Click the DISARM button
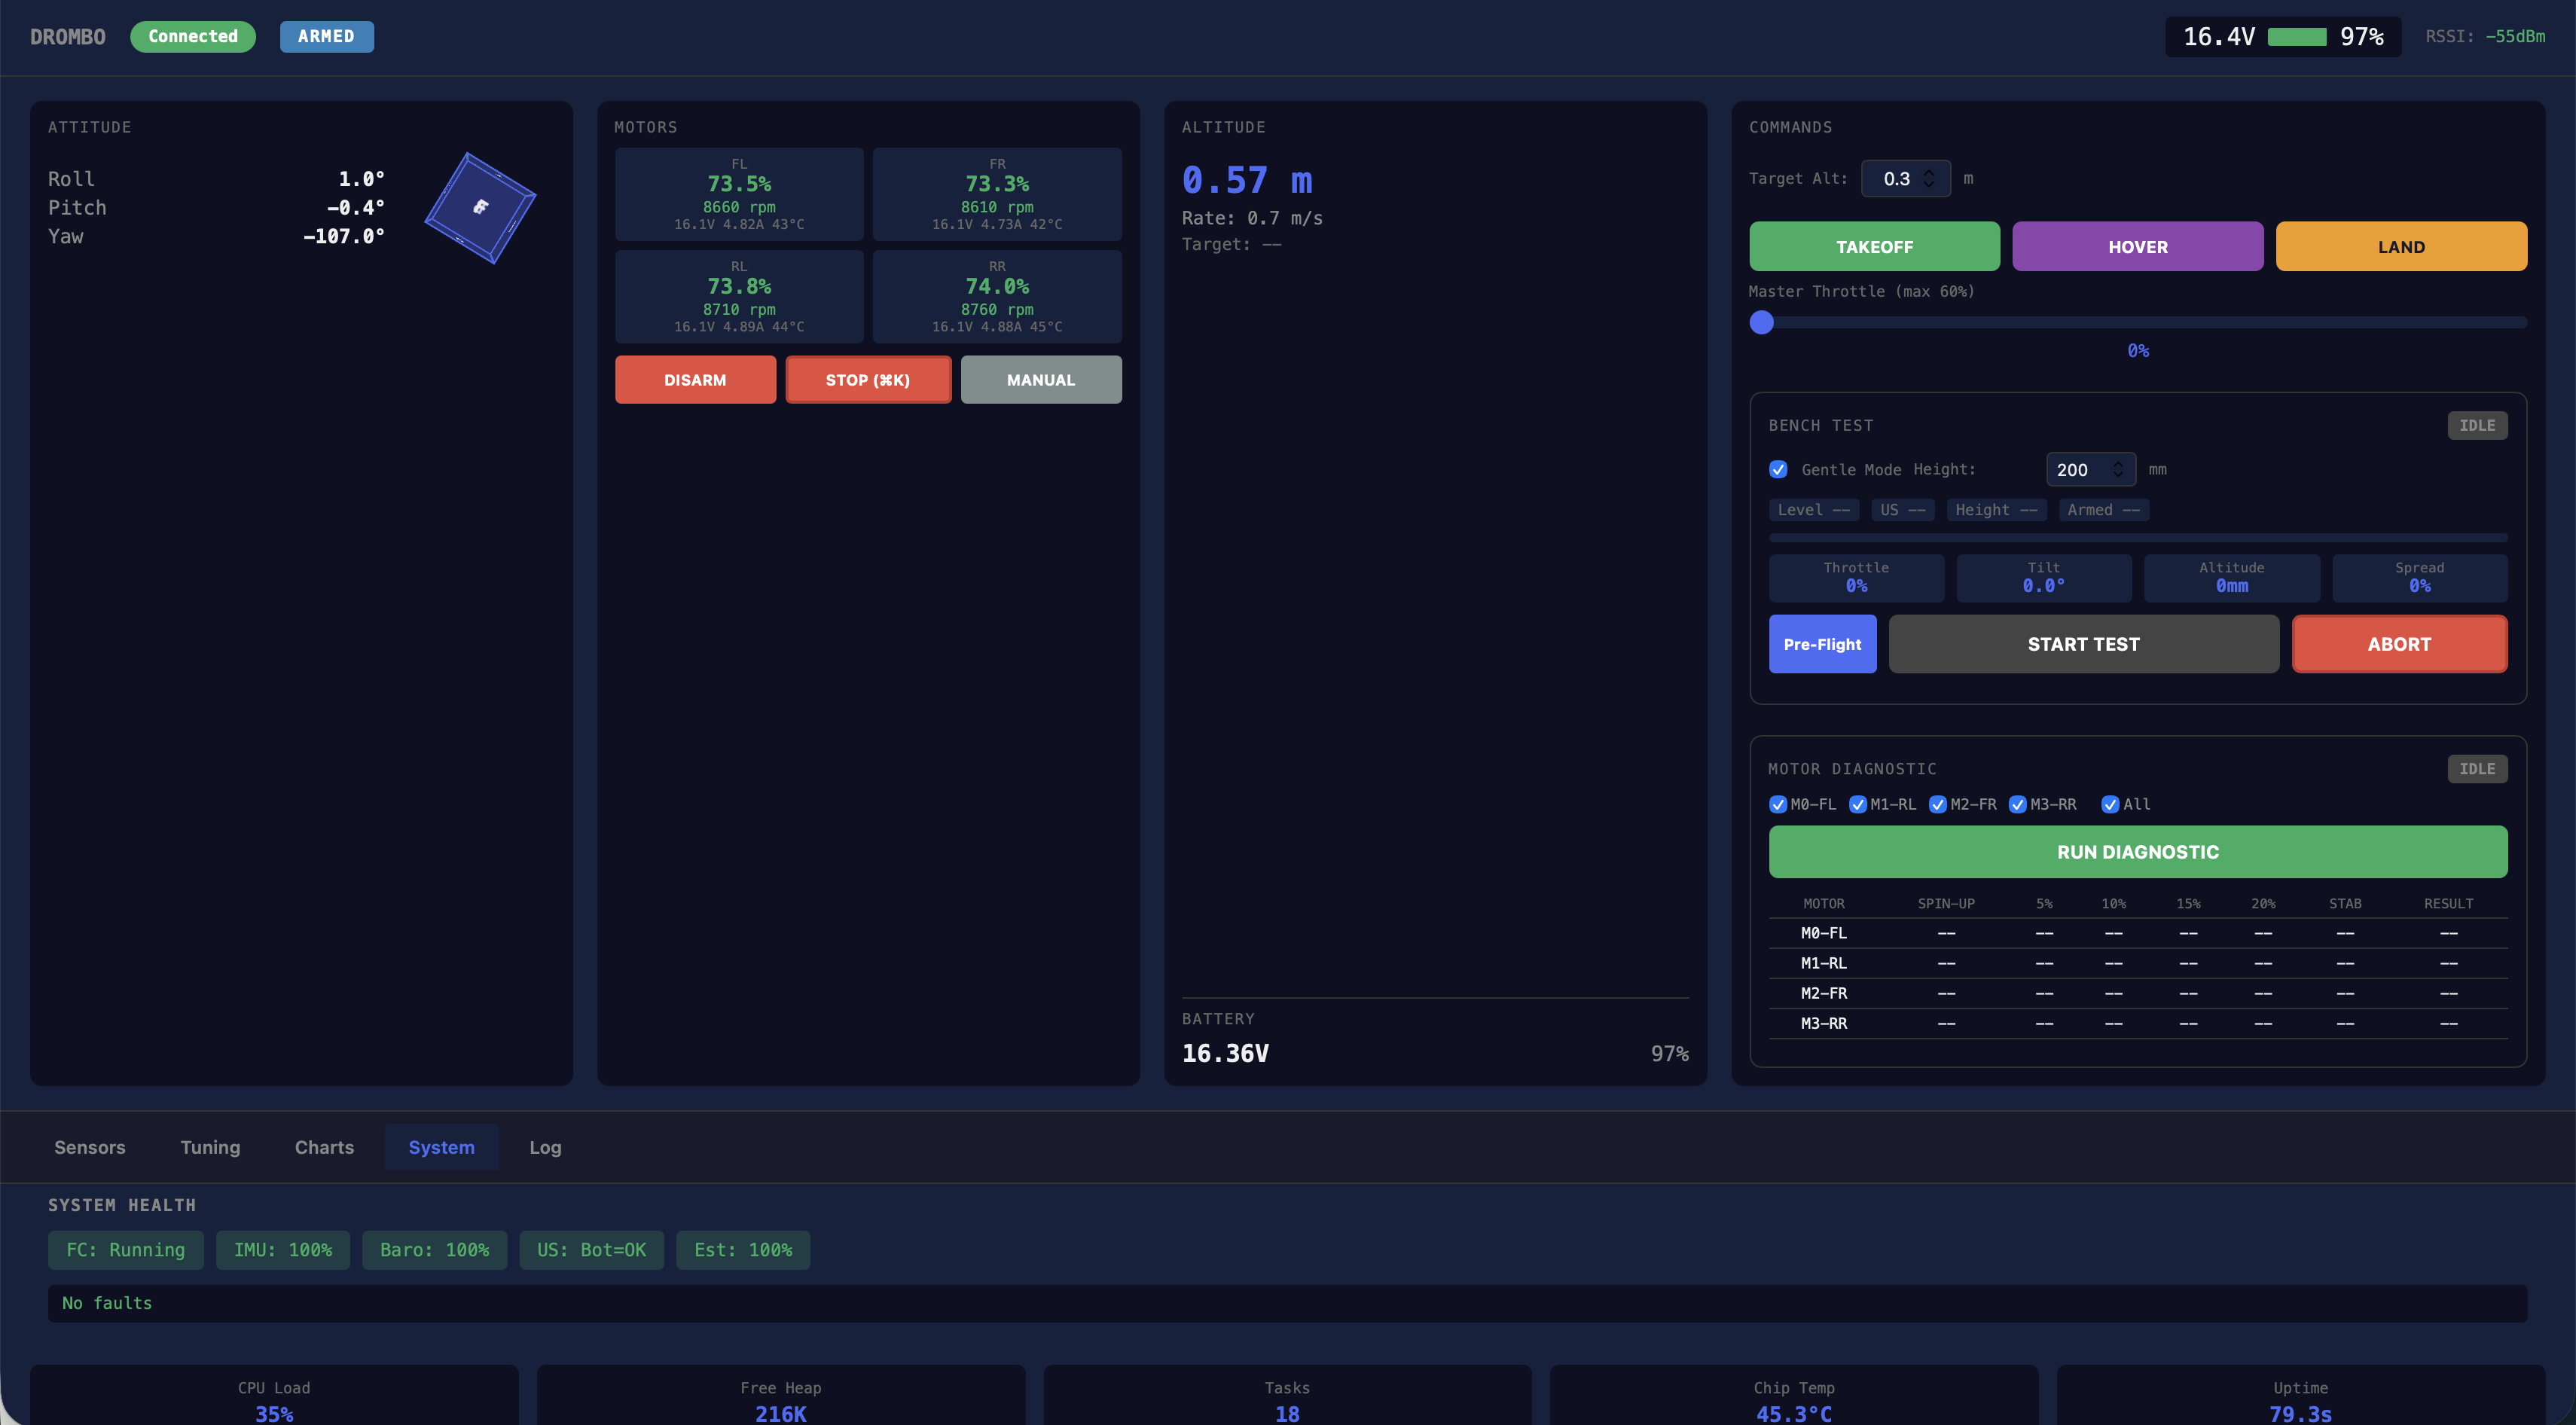 click(695, 380)
